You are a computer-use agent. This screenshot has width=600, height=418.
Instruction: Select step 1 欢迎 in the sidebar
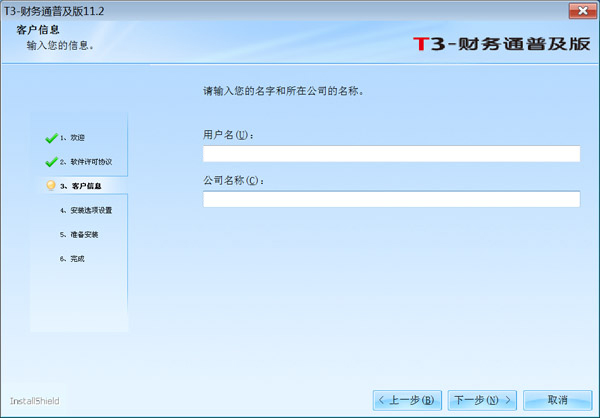[72, 137]
